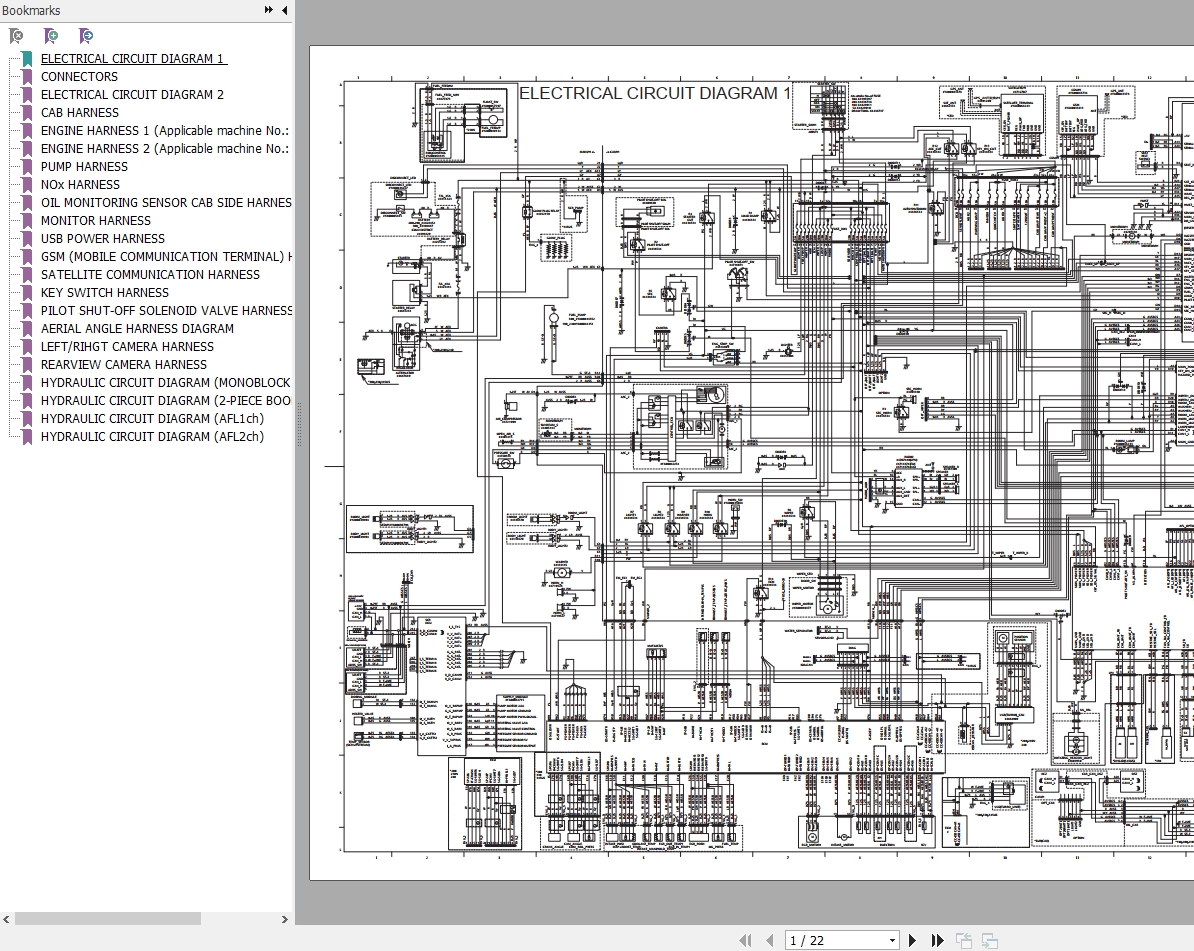The width and height of the screenshot is (1194, 951).
Task: Open the KEY SWITCH HARNESS bookmark
Action: tap(105, 293)
